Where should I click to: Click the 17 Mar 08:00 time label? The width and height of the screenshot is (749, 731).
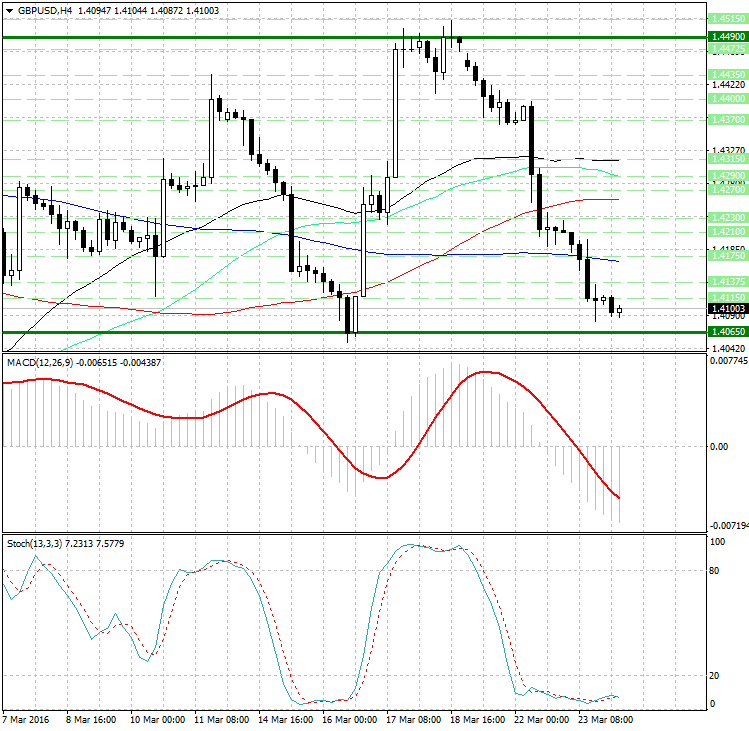click(414, 720)
